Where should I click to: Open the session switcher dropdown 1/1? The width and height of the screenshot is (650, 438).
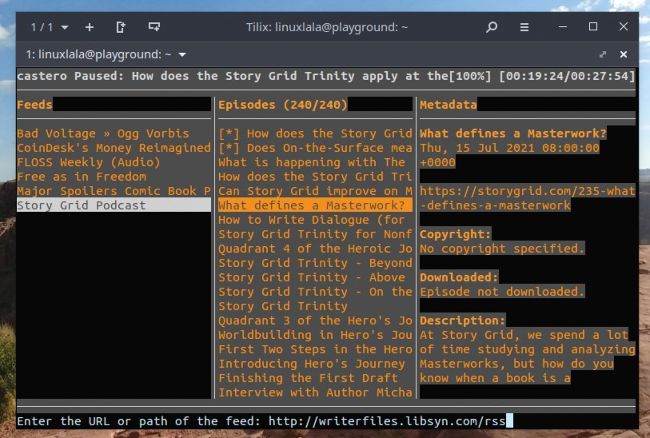pyautogui.click(x=50, y=27)
